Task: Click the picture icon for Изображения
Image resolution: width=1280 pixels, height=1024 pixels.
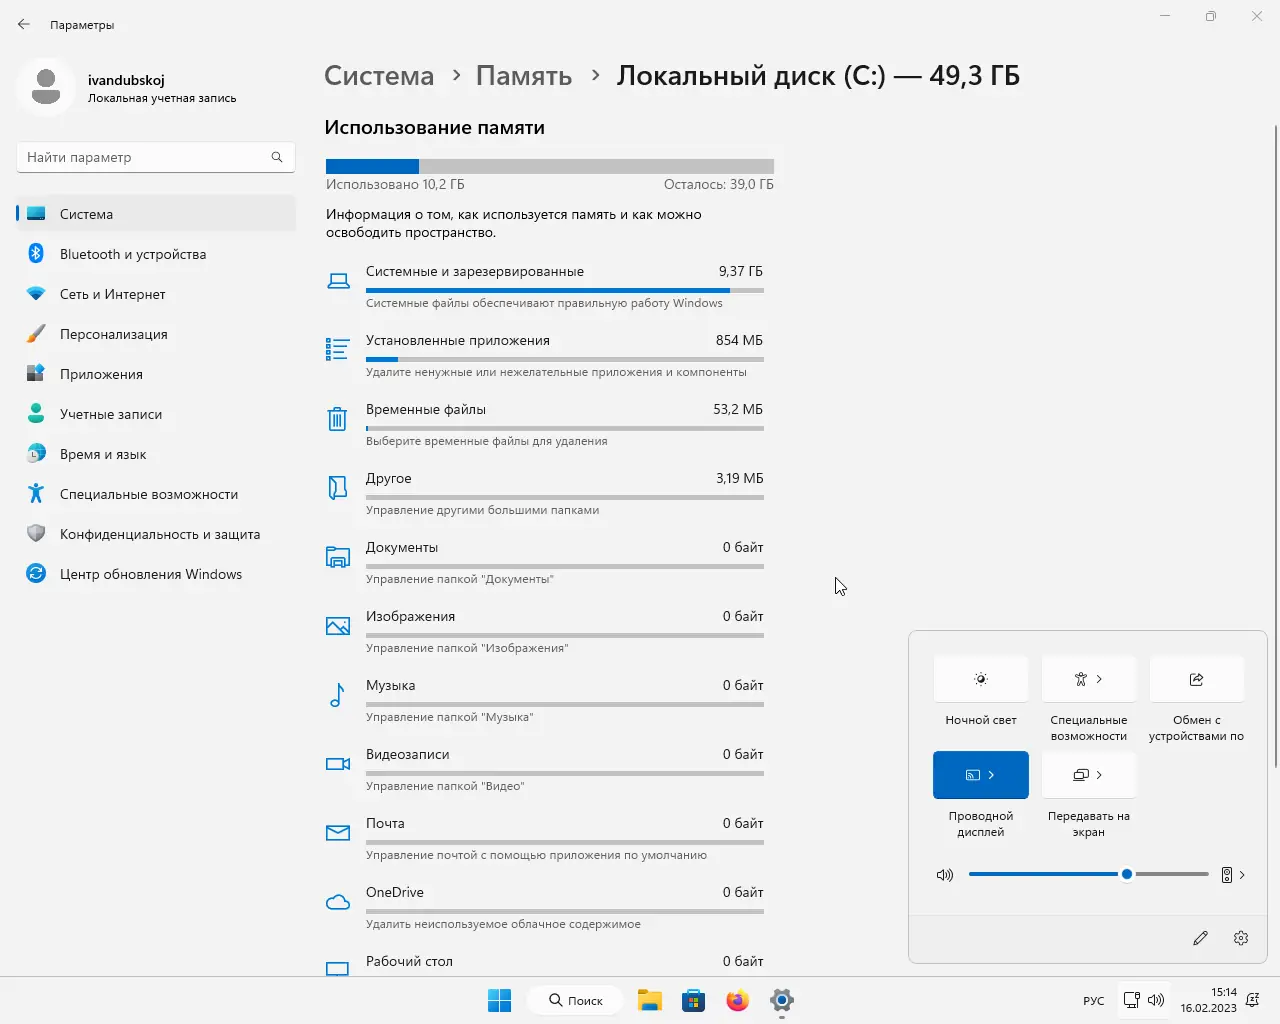Action: click(338, 625)
